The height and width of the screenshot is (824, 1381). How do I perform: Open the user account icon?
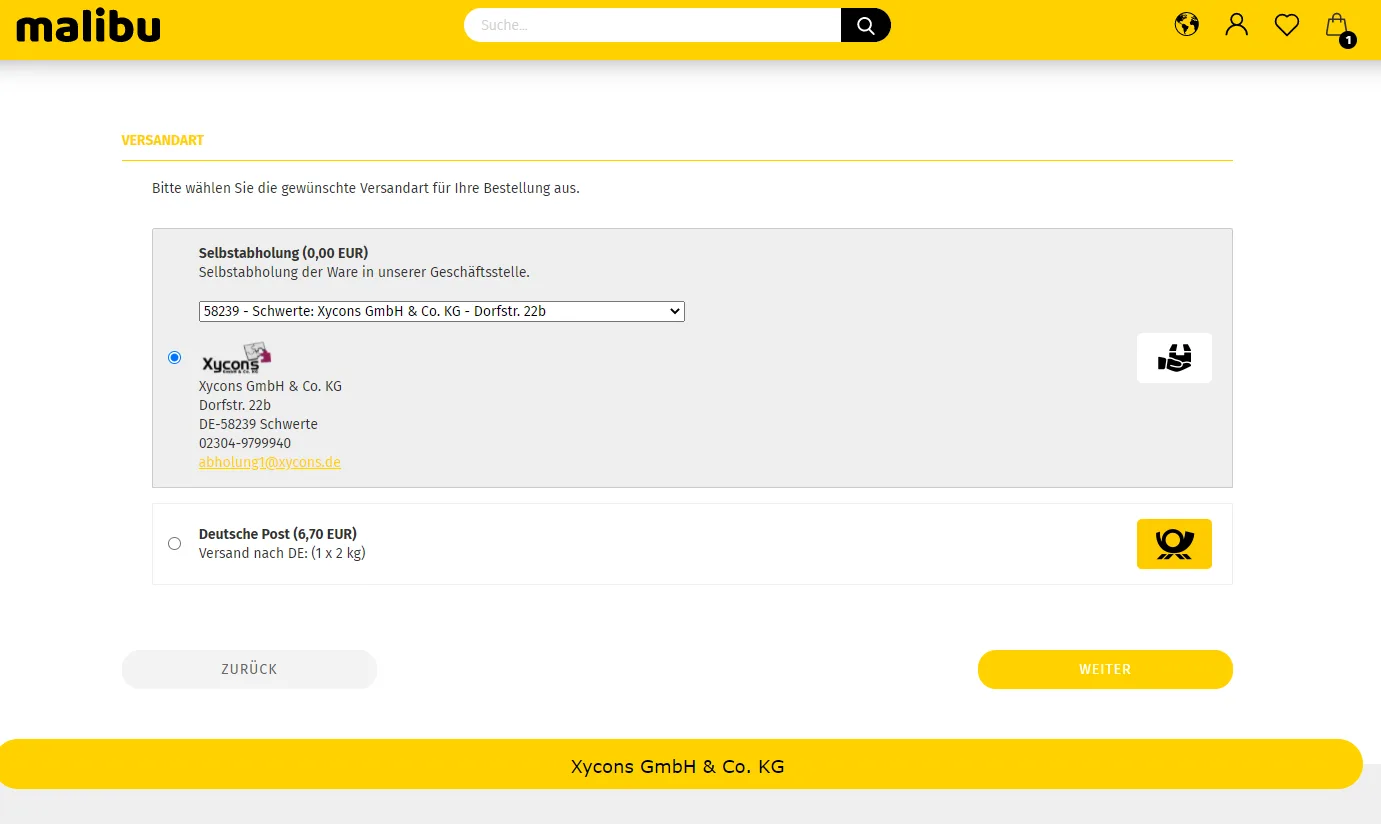pos(1237,24)
